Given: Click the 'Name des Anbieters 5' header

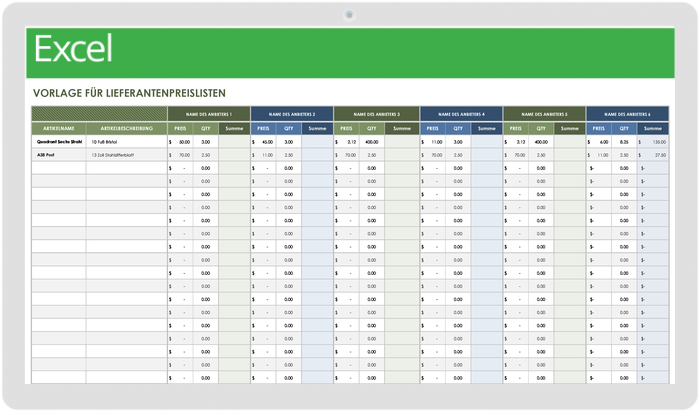Looking at the screenshot, I should point(544,114).
